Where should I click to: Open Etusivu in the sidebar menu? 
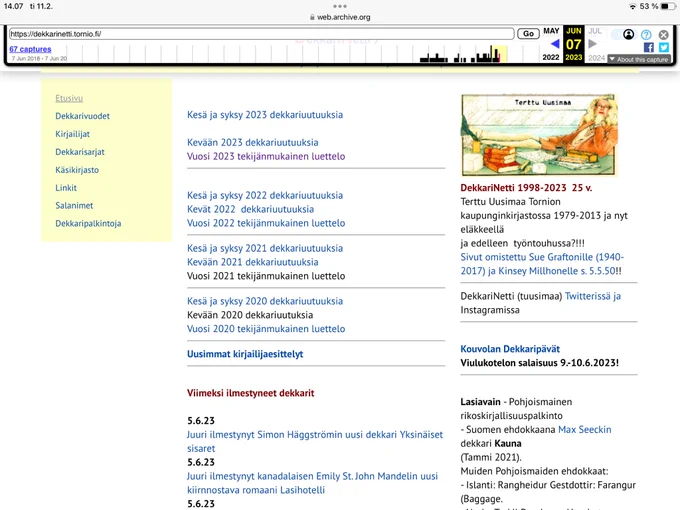click(x=69, y=98)
